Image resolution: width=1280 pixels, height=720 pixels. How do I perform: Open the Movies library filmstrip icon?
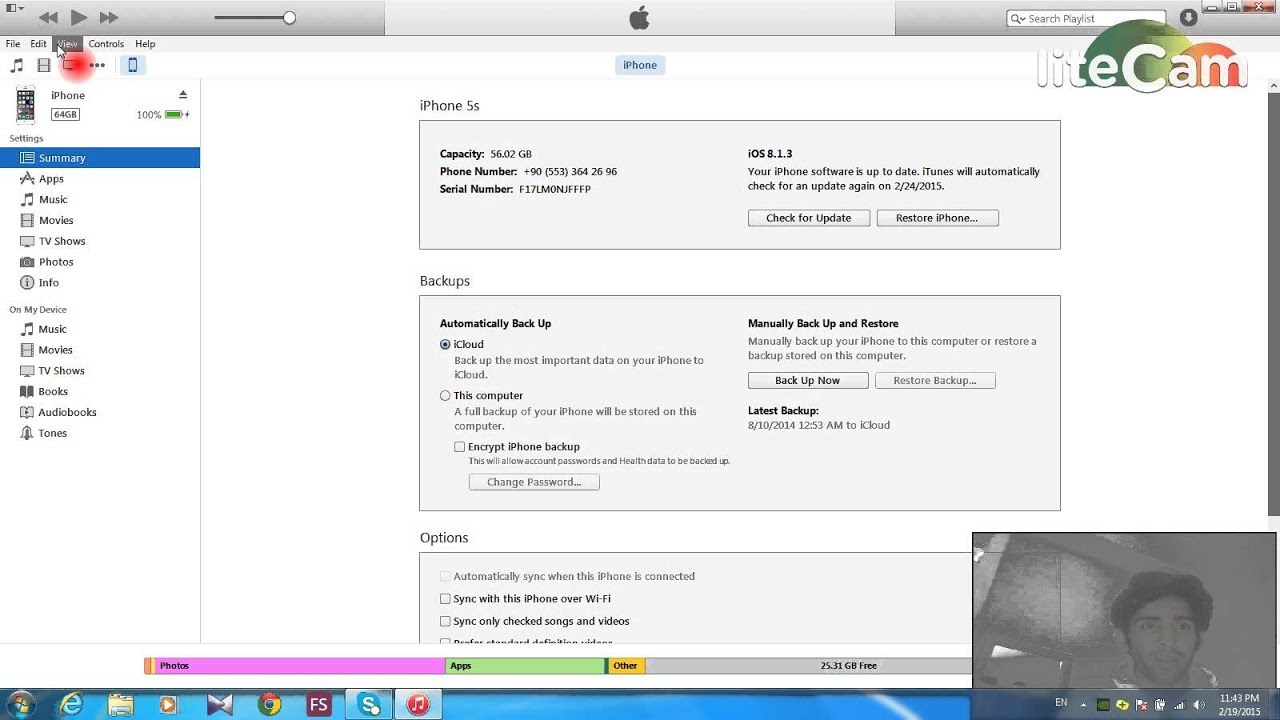(x=43, y=65)
